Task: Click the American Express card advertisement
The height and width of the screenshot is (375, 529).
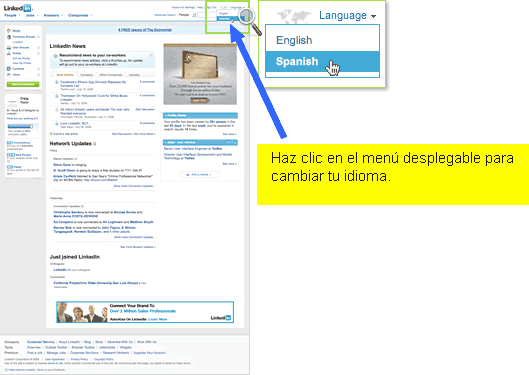Action: click(x=200, y=74)
